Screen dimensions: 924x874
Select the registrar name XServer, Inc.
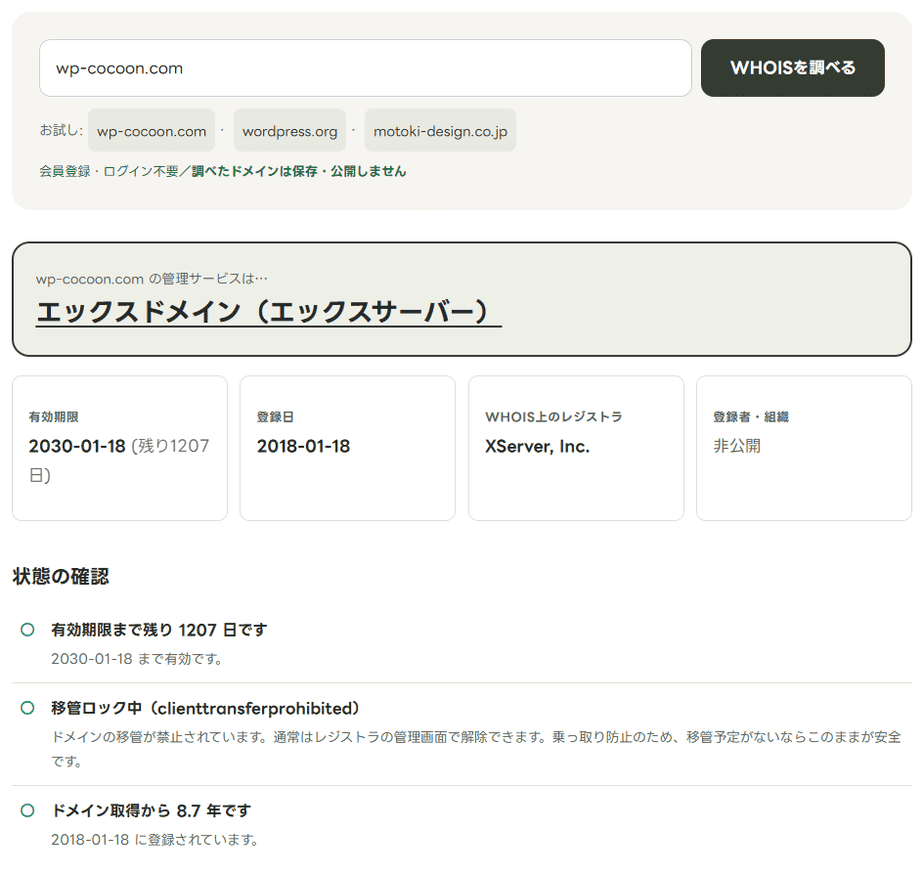point(537,446)
